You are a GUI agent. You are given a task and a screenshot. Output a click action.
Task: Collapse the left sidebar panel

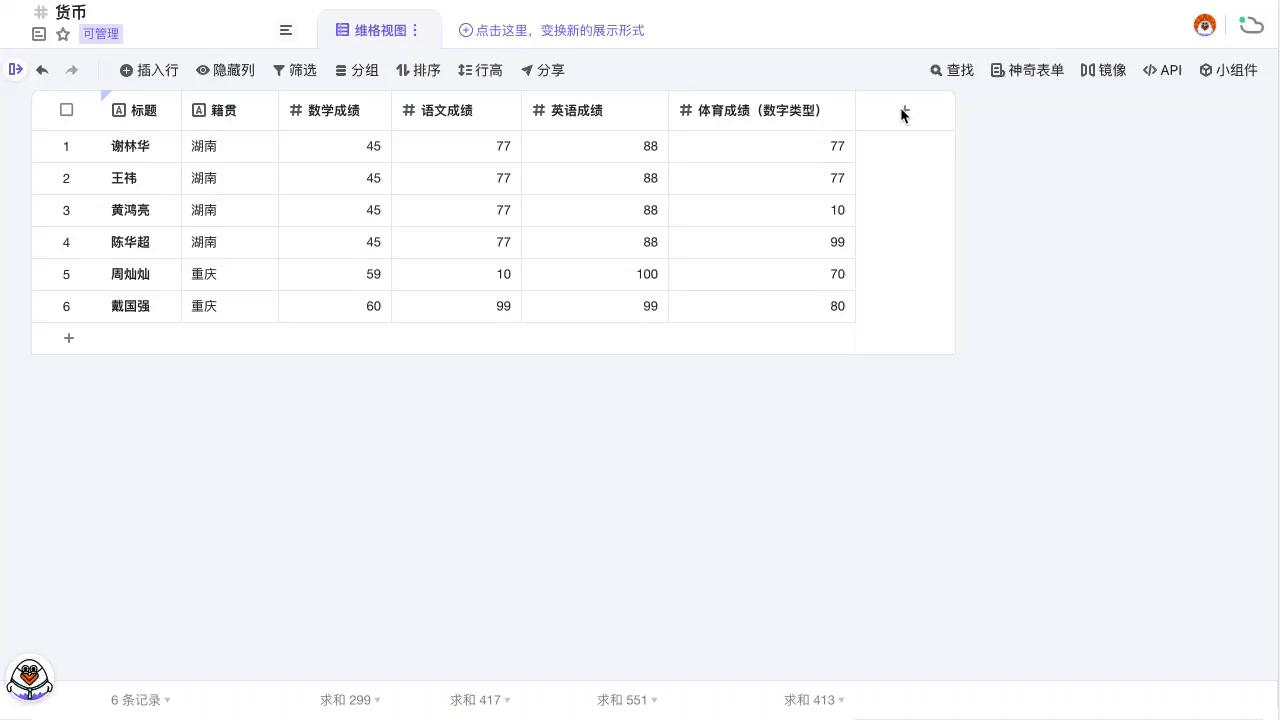click(x=16, y=70)
